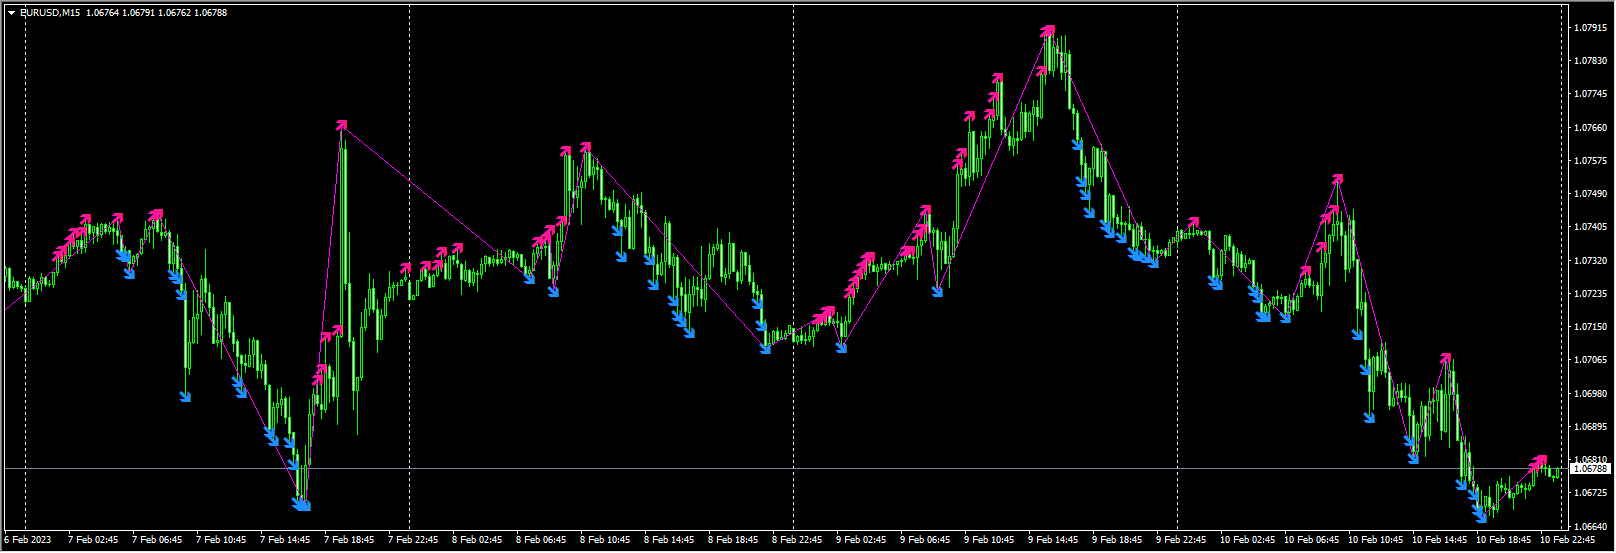Click the 1.07065 price scale label

1590,360
